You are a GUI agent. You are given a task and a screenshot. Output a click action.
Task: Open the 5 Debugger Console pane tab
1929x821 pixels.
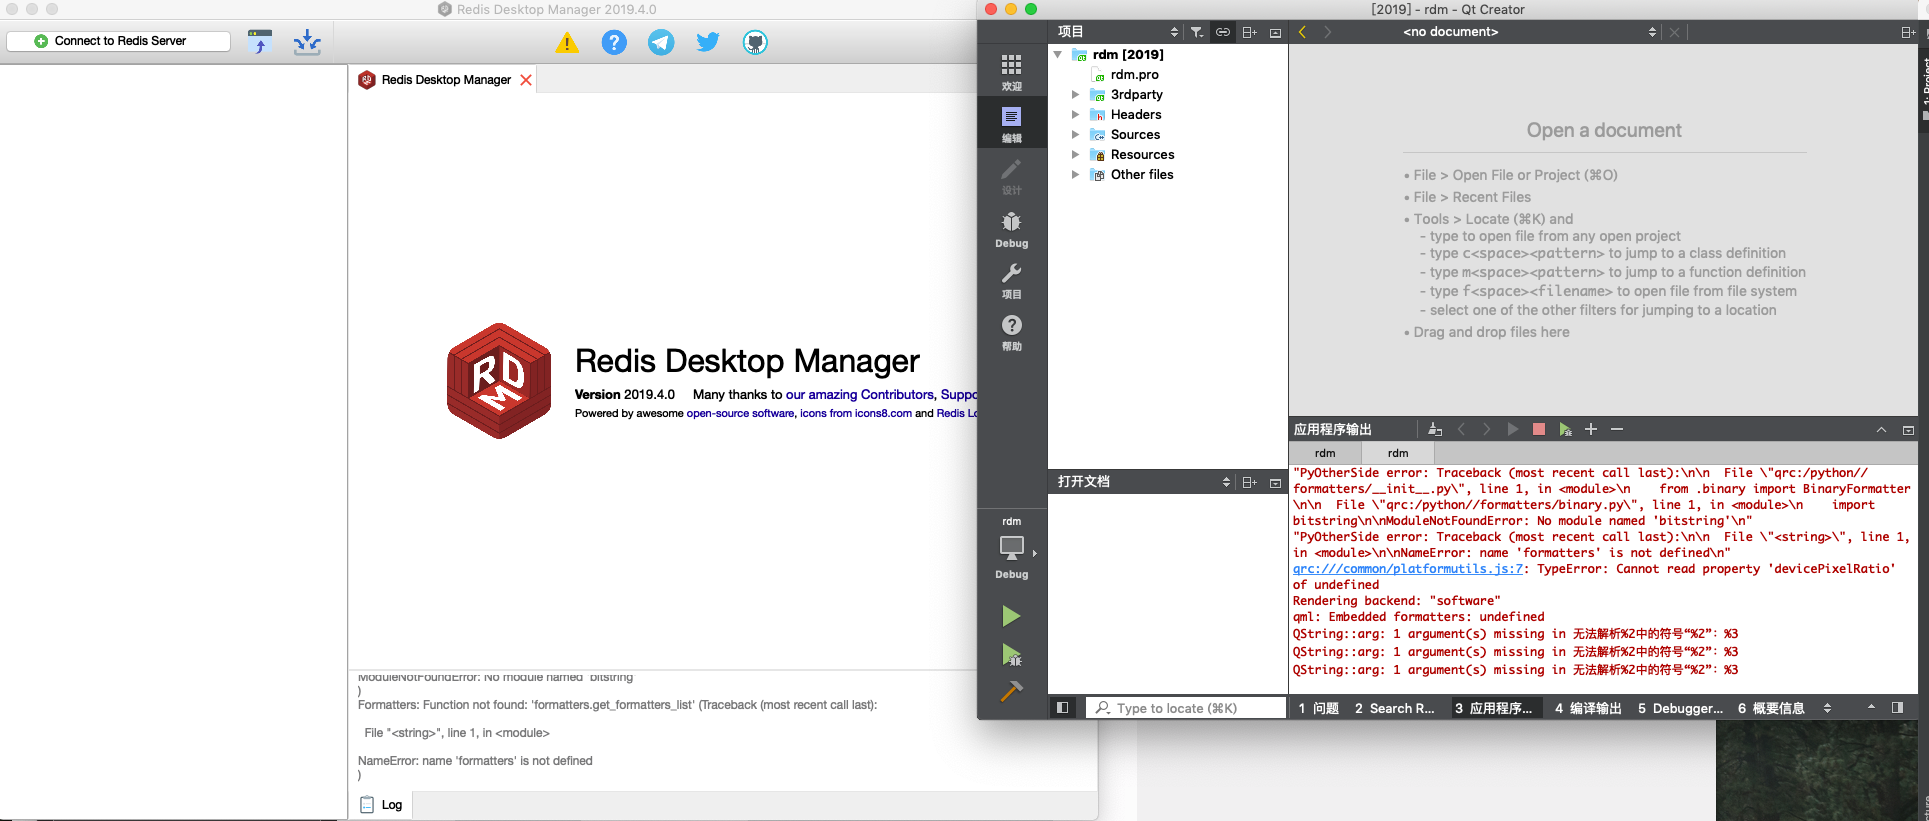[1680, 708]
